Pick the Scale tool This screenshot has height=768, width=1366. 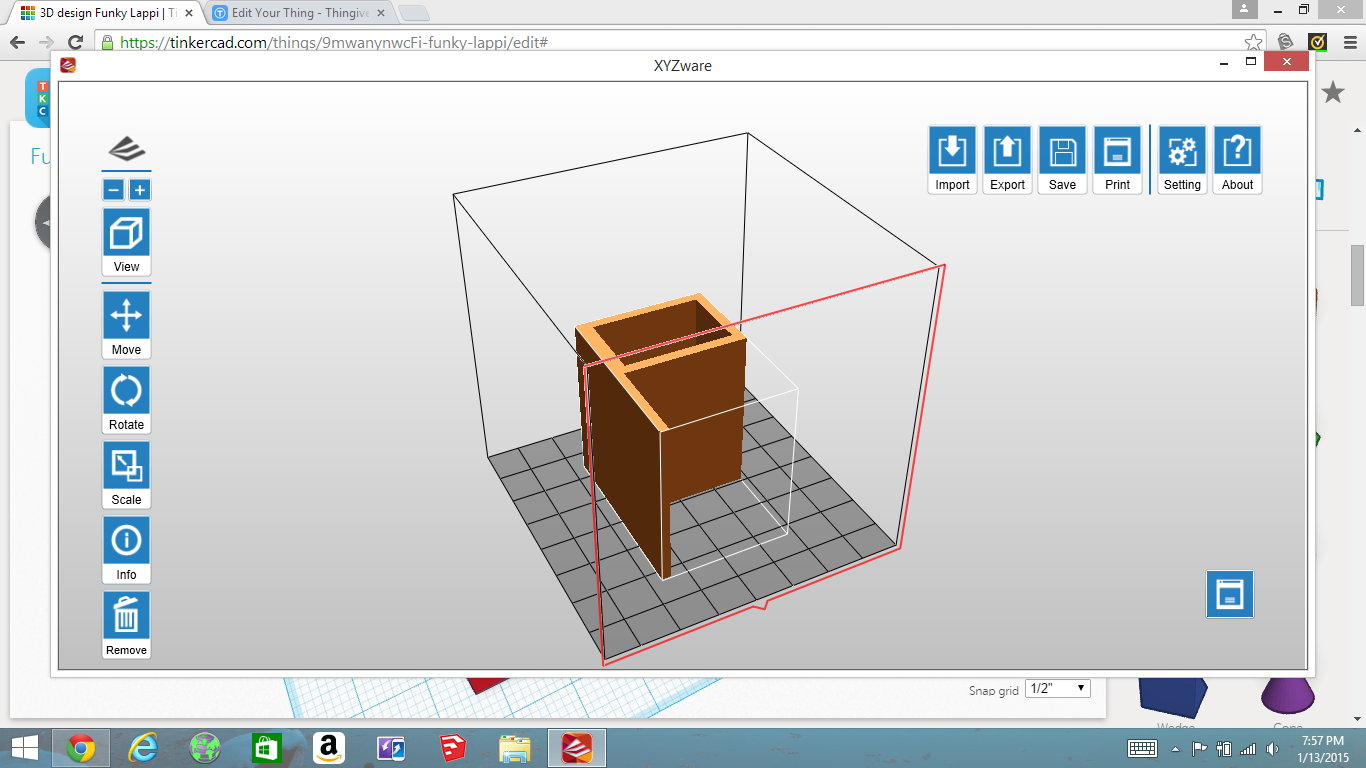pos(126,474)
